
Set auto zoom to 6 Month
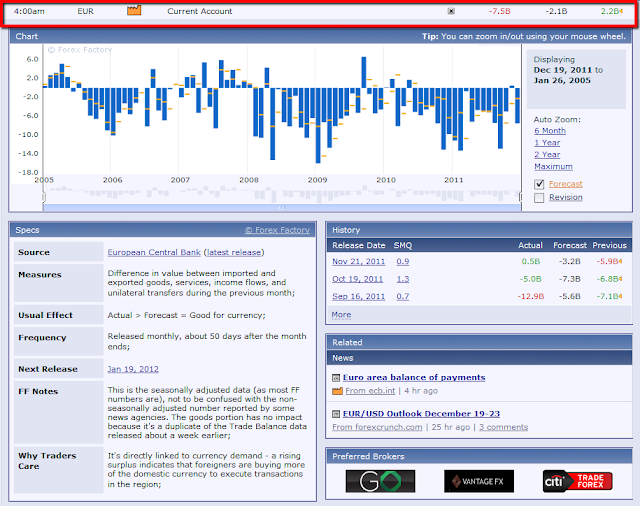pyautogui.click(x=549, y=131)
